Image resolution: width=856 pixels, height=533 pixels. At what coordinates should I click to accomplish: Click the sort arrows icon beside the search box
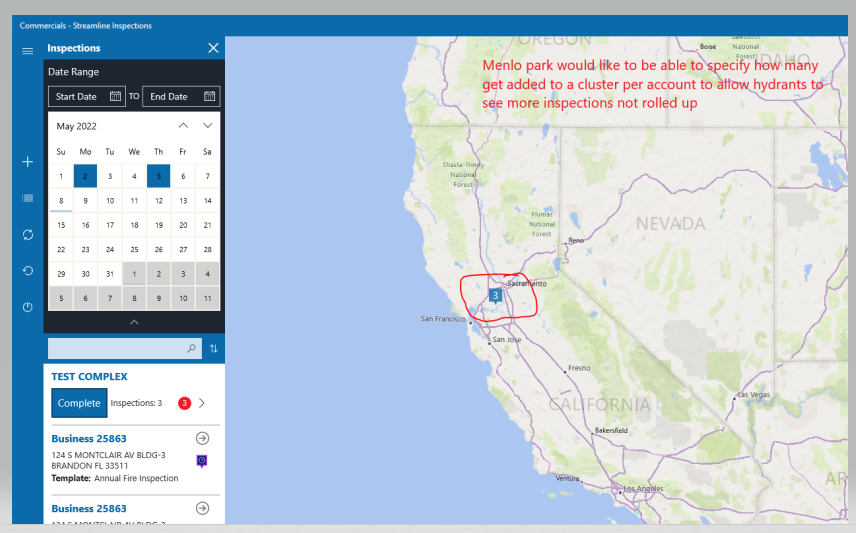212,349
